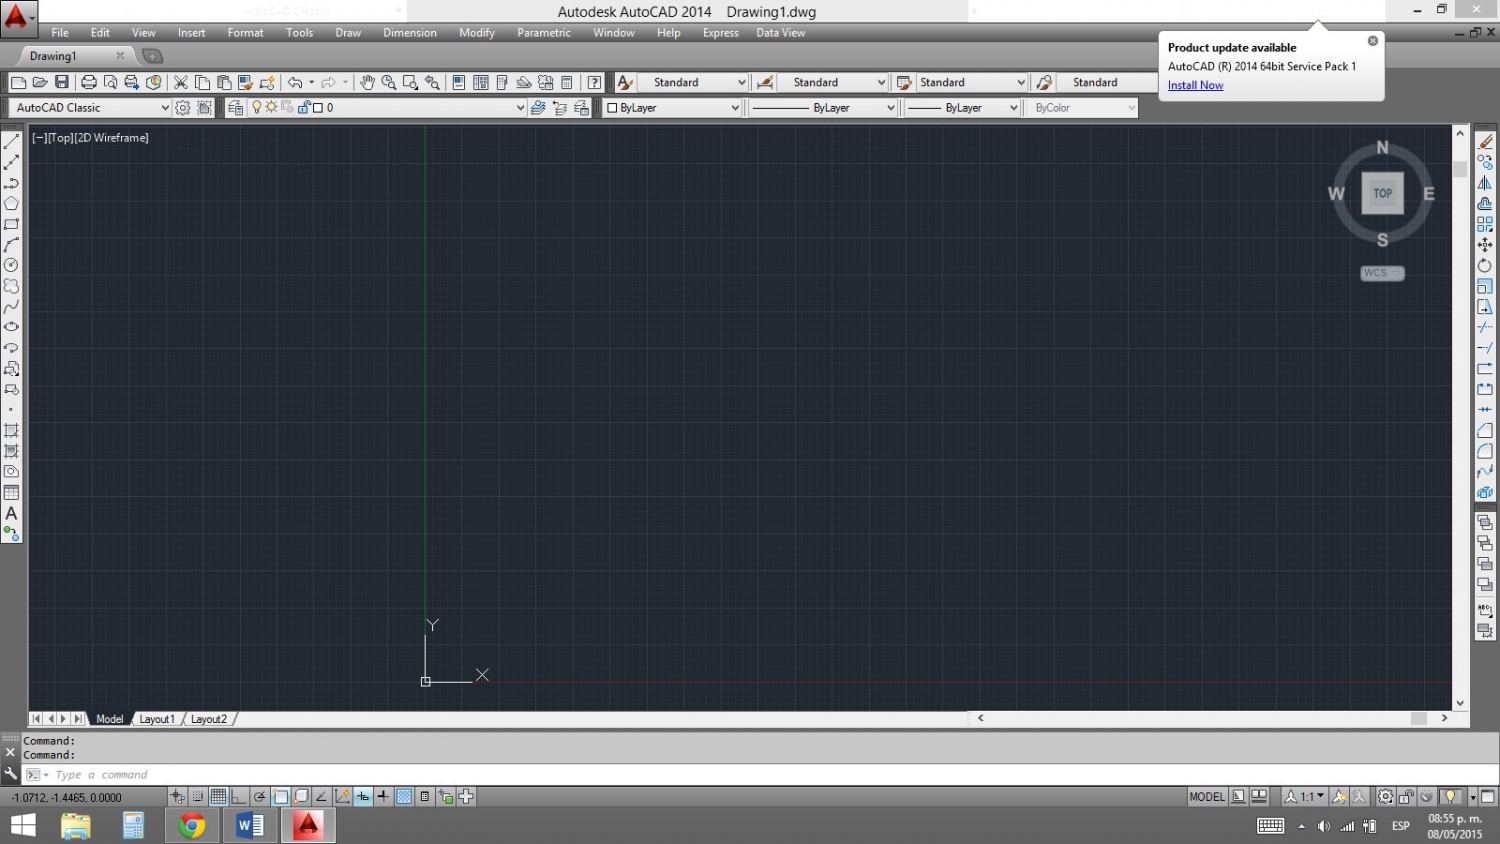
Task: Toggle Infer Constraints in status bar
Action: point(177,797)
